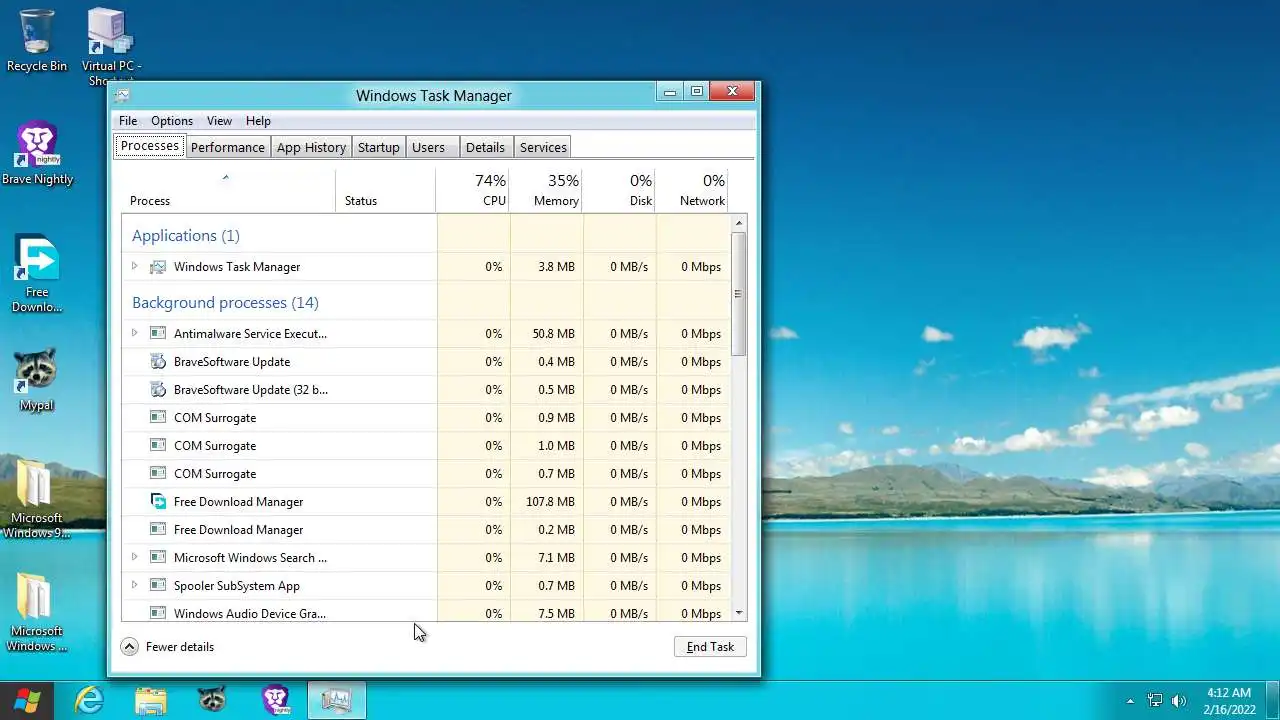Sort by the CPU column header
1280x720 pixels.
pos(473,190)
